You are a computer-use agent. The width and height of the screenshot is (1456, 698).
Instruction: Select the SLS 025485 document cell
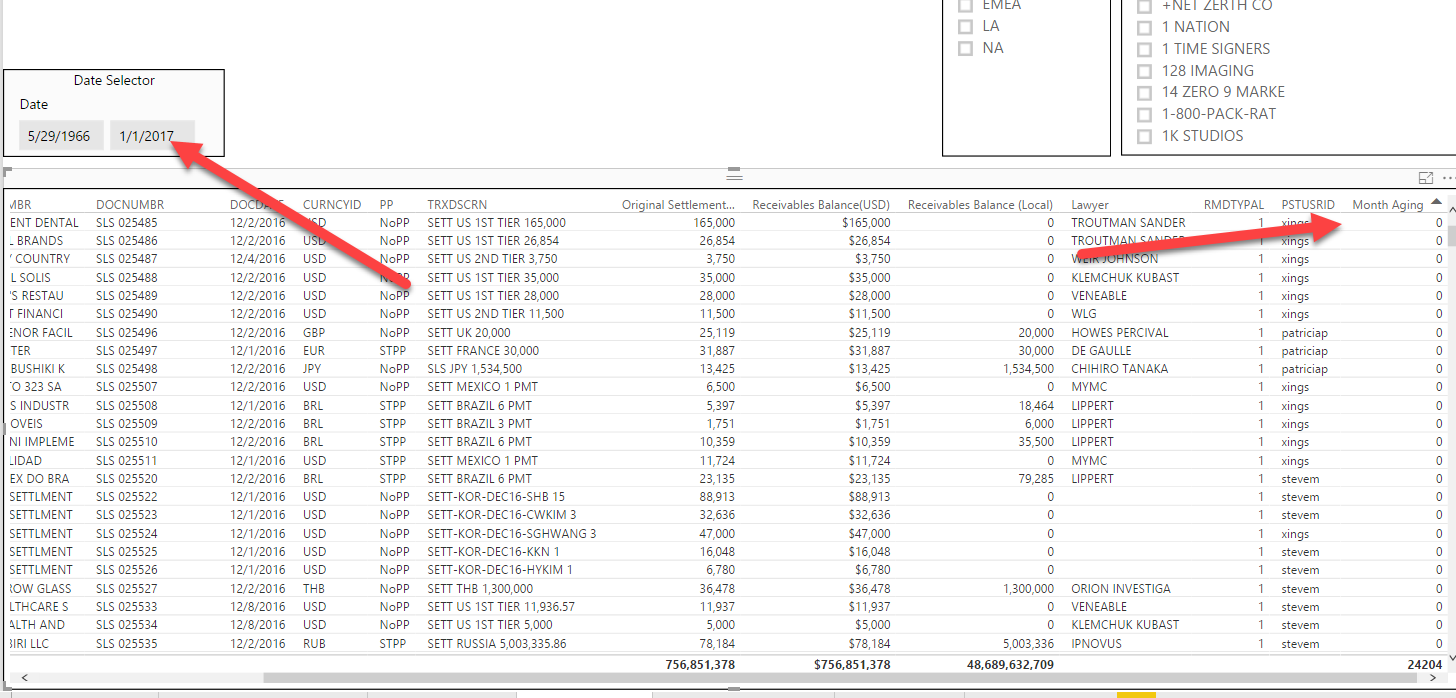click(127, 222)
